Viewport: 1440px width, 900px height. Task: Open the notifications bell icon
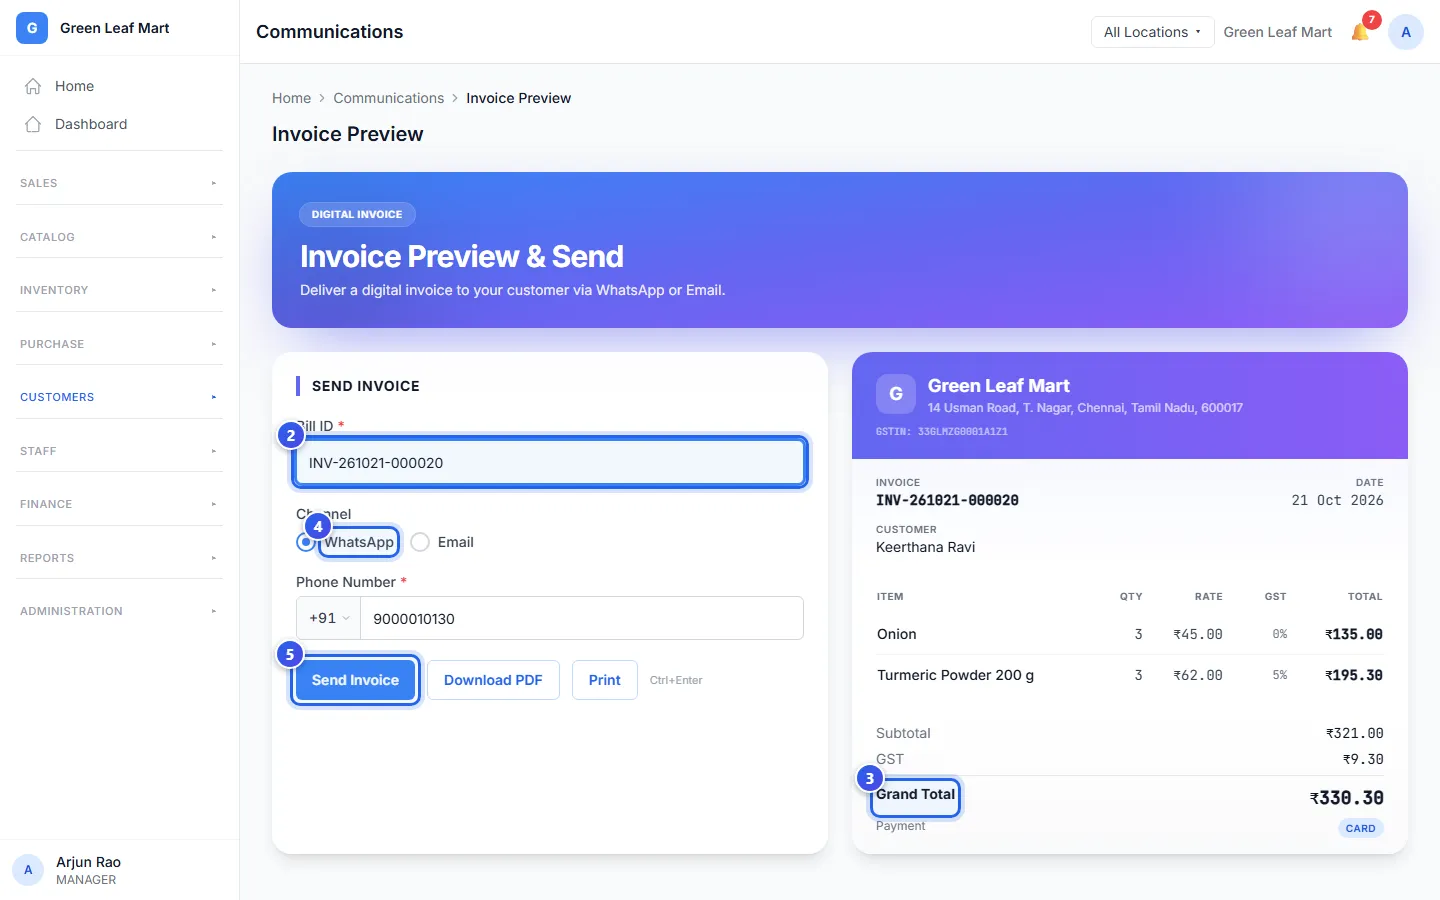coord(1360,32)
